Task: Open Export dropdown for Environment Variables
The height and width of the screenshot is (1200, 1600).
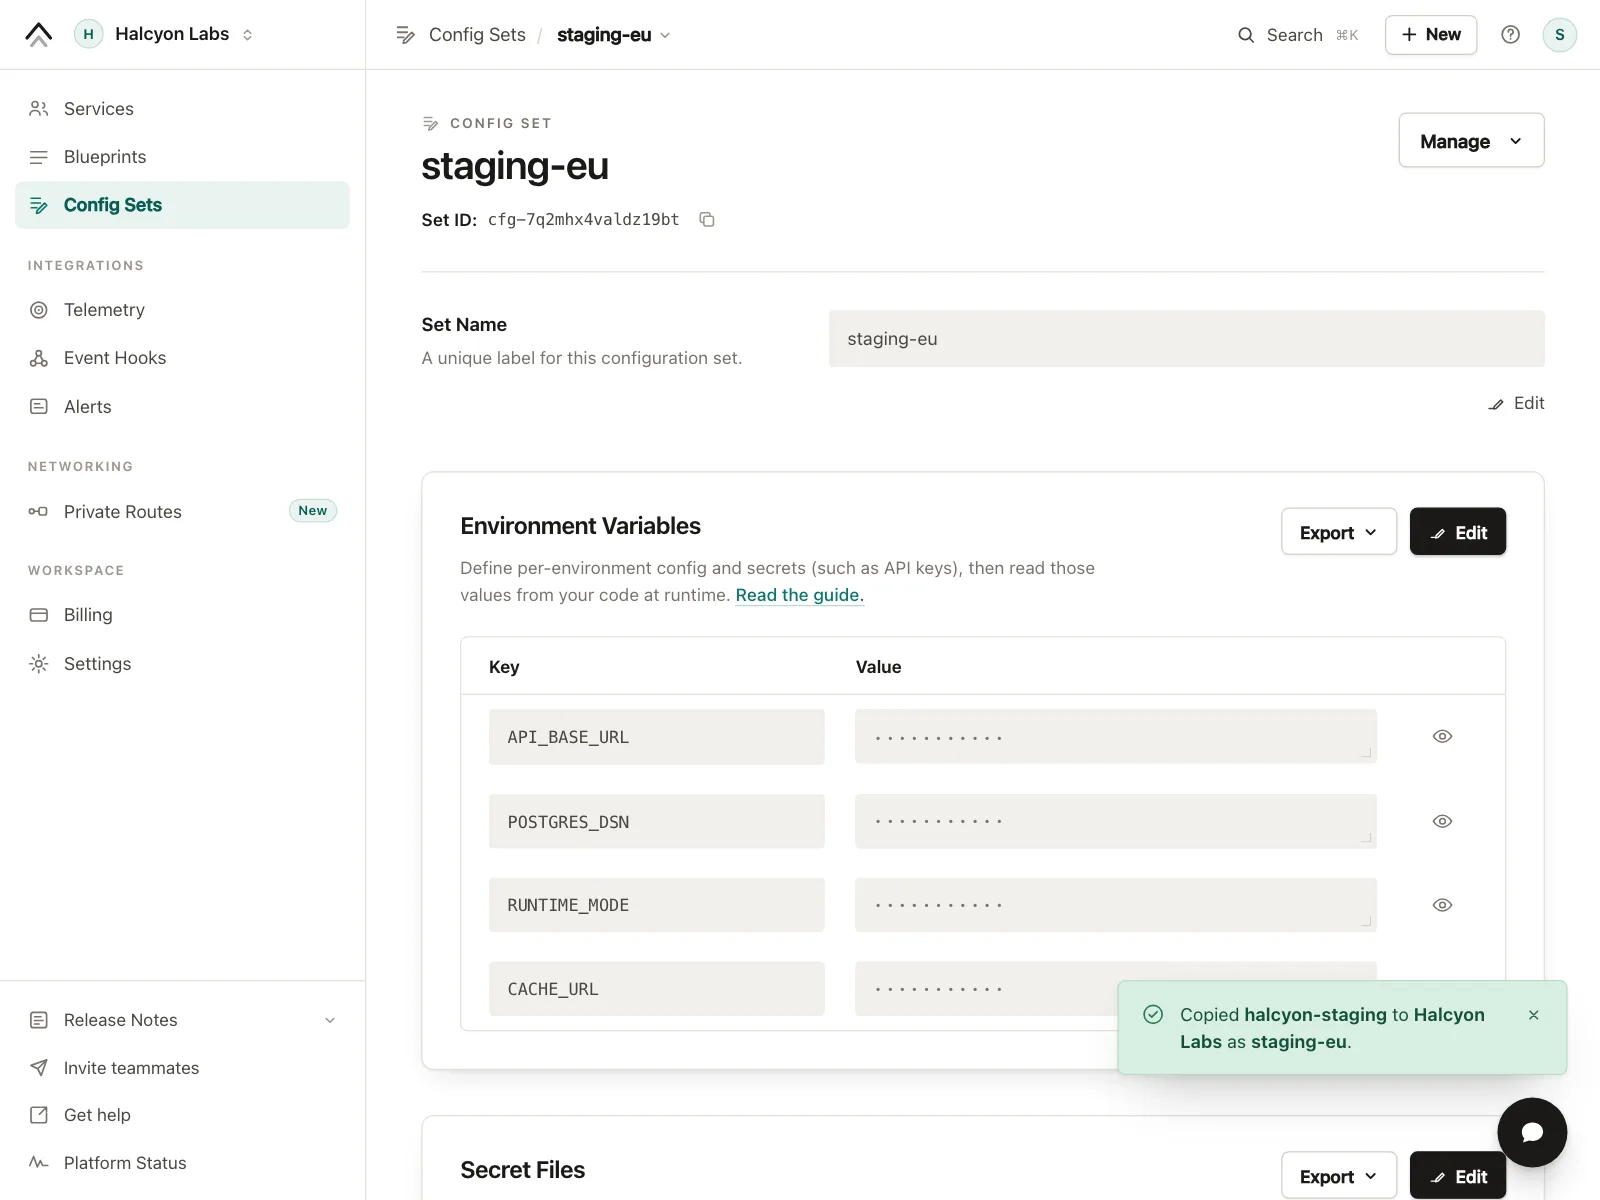Action: (x=1339, y=532)
